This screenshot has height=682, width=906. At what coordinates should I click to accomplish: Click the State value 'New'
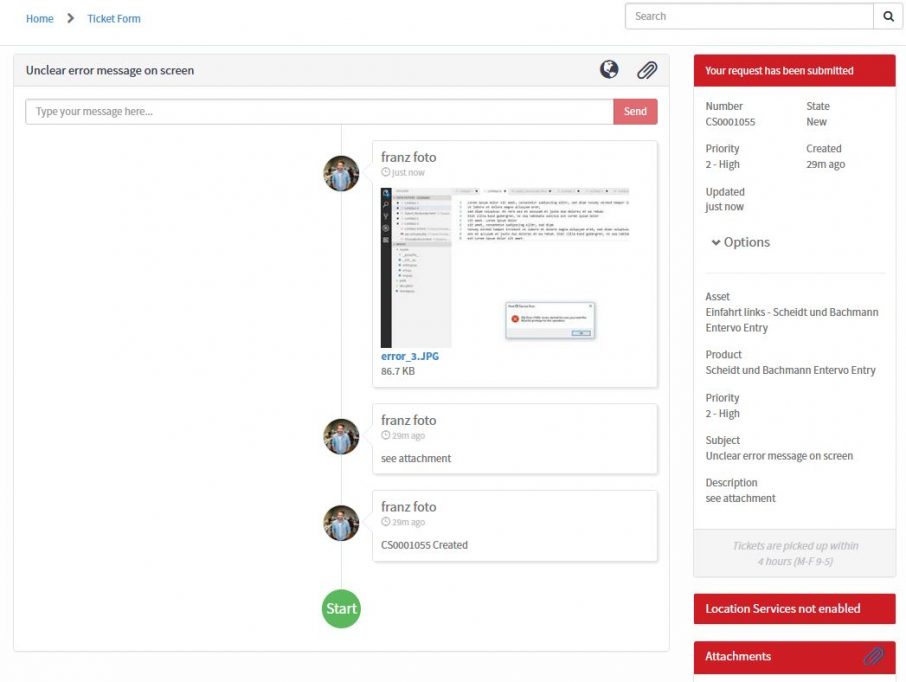click(x=816, y=122)
